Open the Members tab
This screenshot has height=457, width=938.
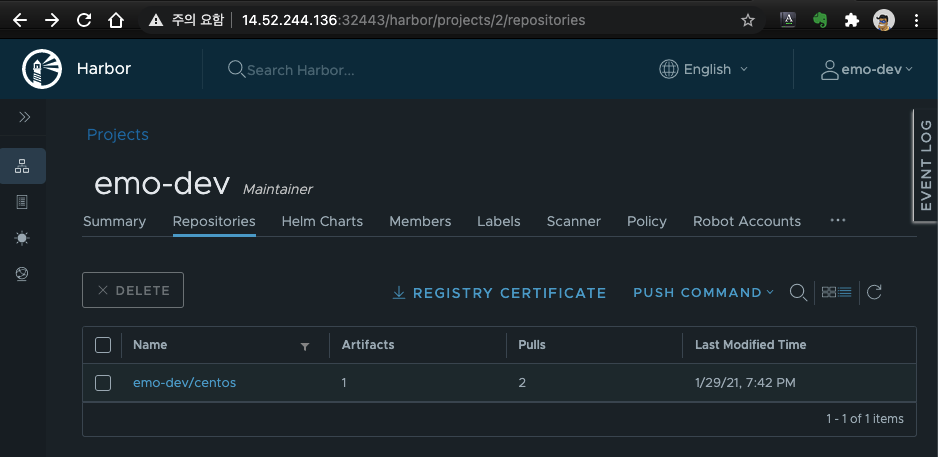420,221
